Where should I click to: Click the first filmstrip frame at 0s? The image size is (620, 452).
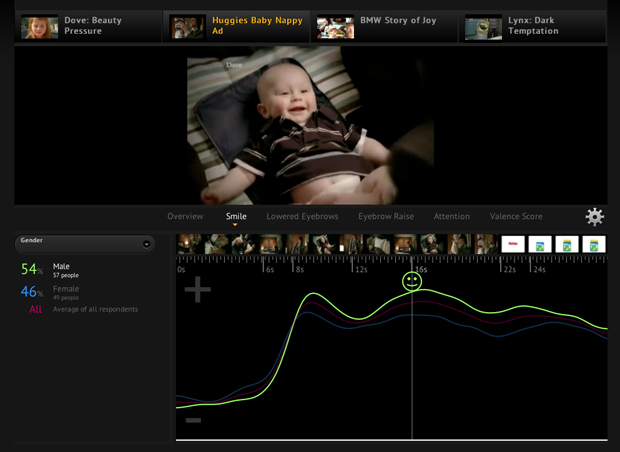pos(188,244)
